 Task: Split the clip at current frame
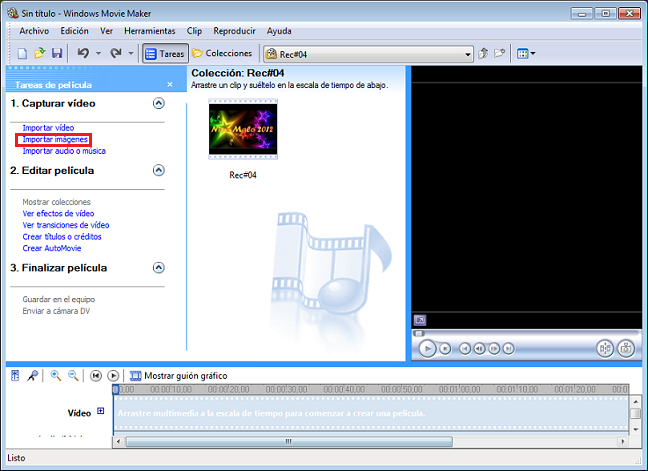tap(605, 349)
